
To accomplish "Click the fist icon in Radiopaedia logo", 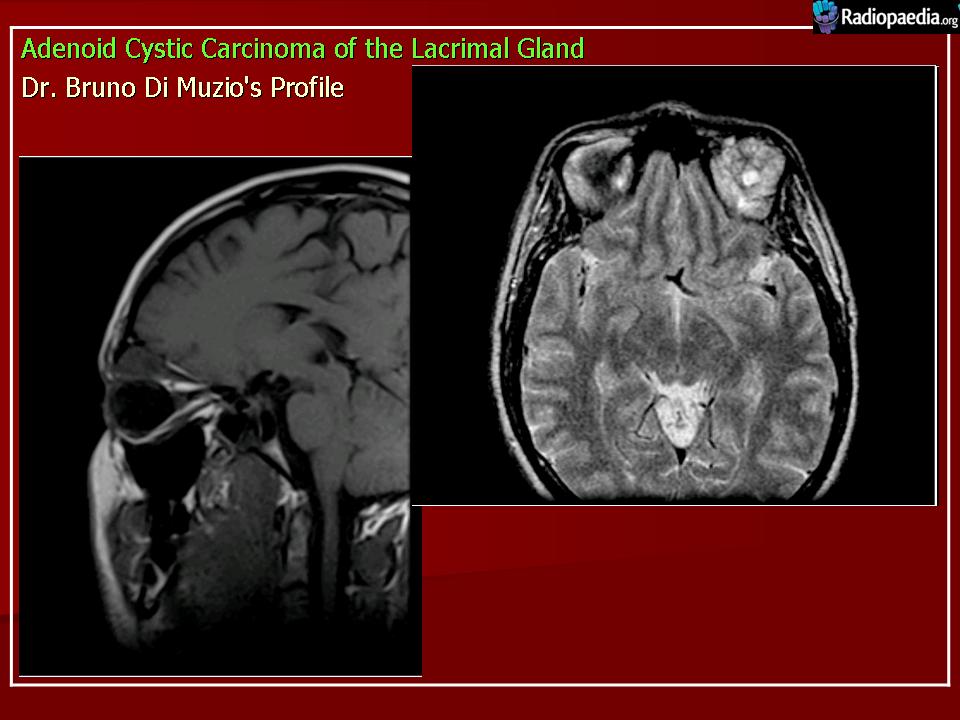I will tap(826, 15).
